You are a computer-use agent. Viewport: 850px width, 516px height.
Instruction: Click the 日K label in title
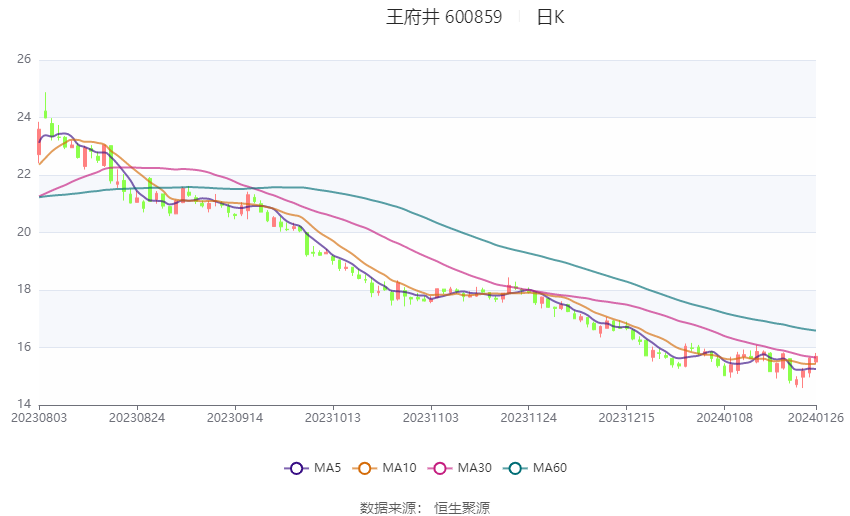click(x=550, y=17)
